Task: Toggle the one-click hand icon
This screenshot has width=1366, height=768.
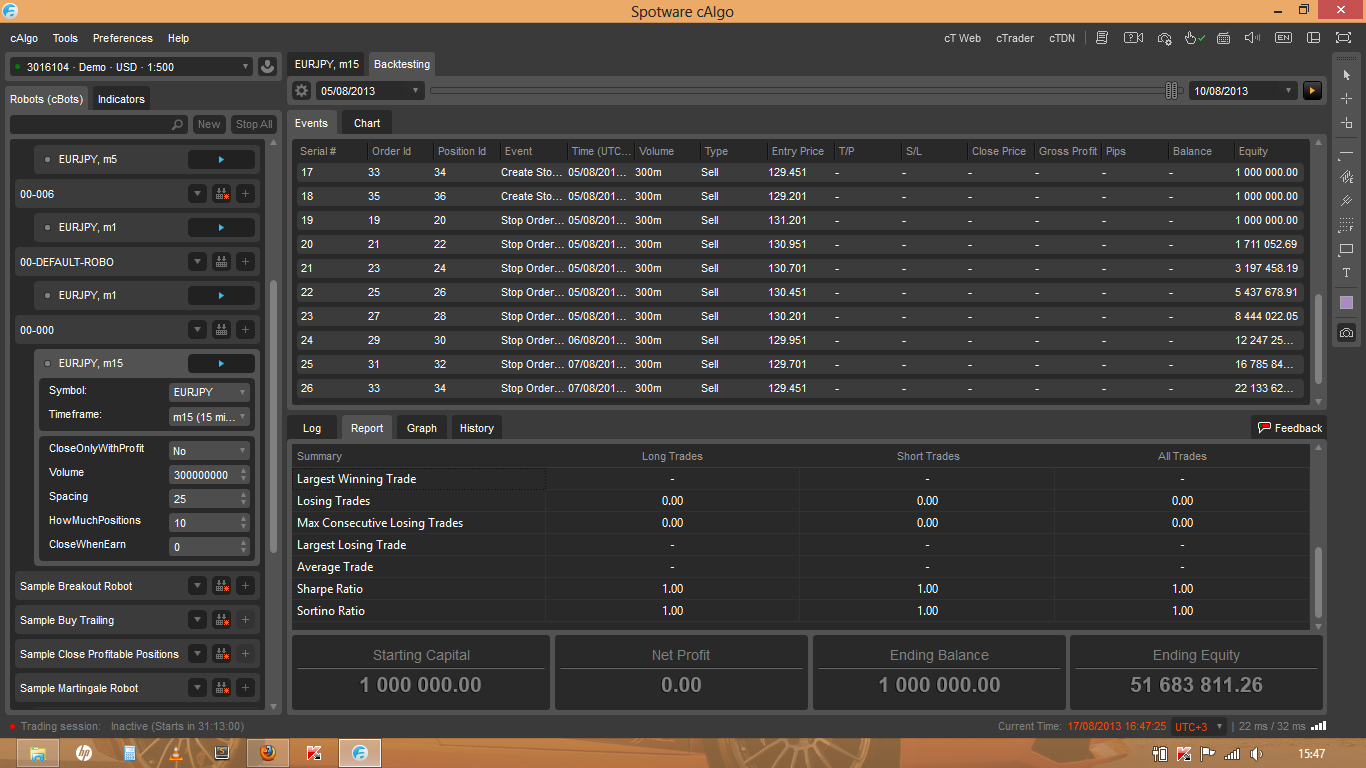Action: tap(1194, 38)
